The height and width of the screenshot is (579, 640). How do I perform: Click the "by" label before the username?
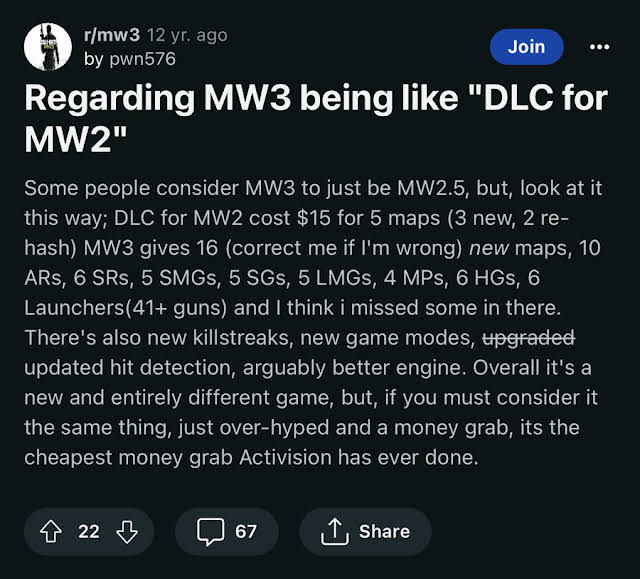coord(94,59)
